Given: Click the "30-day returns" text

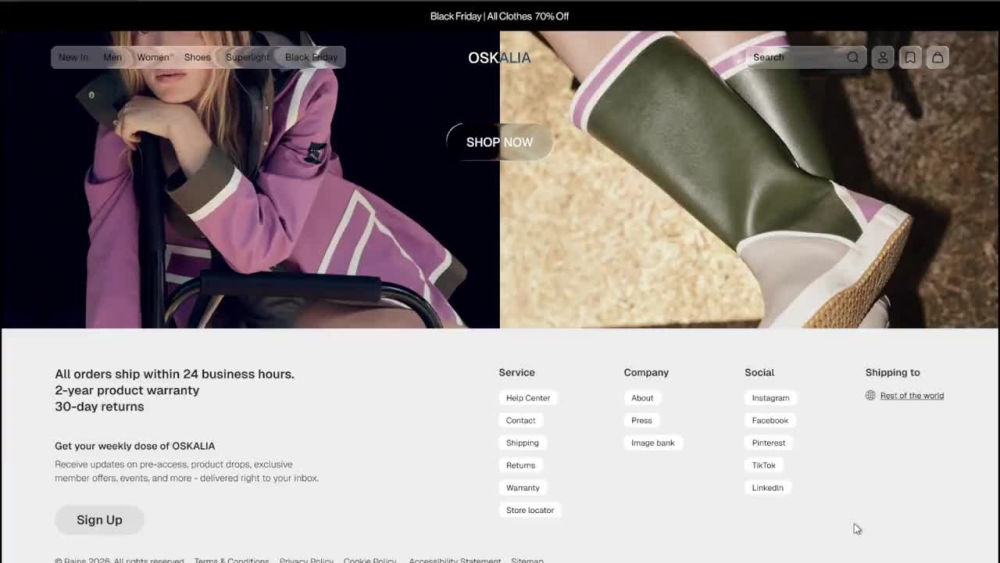Looking at the screenshot, I should coord(99,406).
